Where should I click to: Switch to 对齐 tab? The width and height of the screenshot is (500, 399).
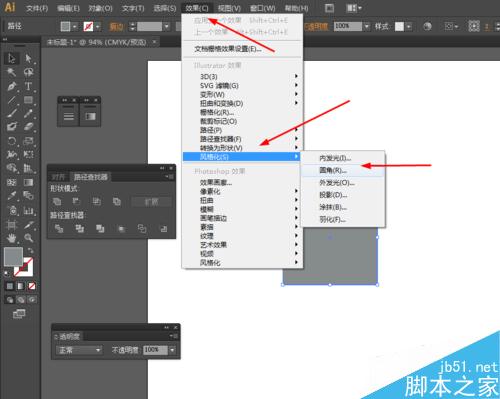[x=58, y=177]
